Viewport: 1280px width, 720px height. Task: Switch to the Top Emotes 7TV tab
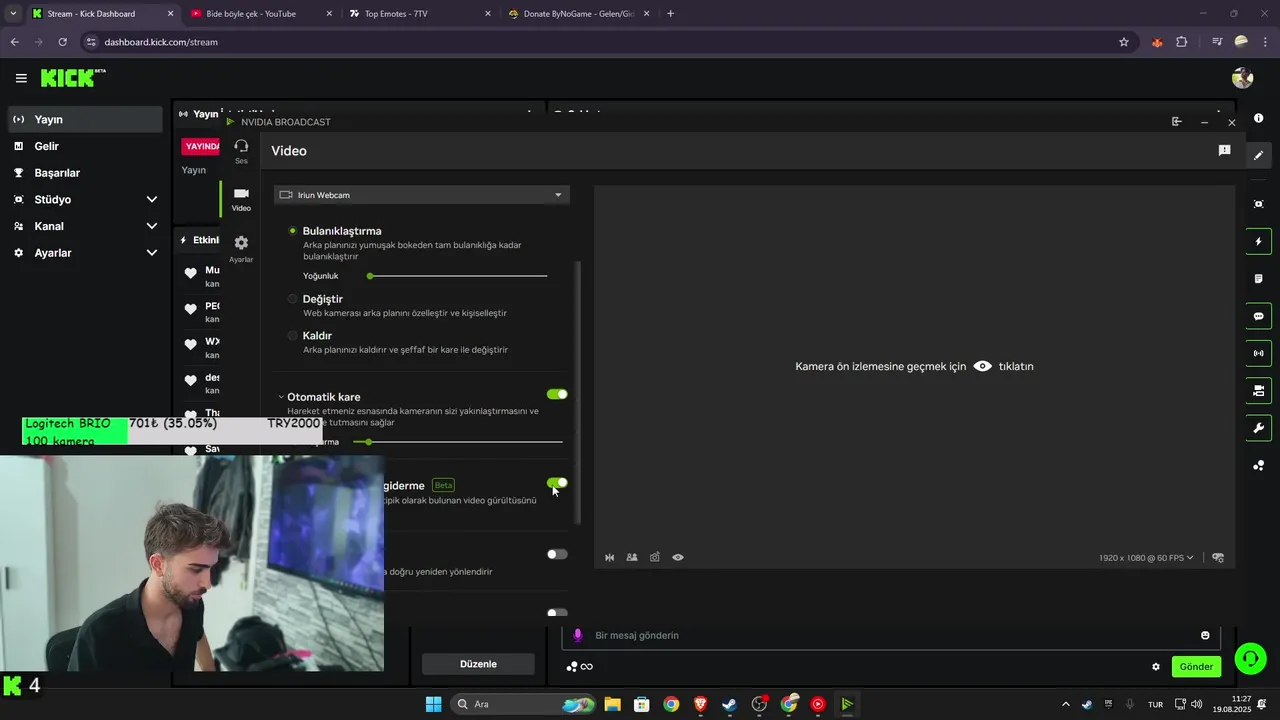coord(420,14)
